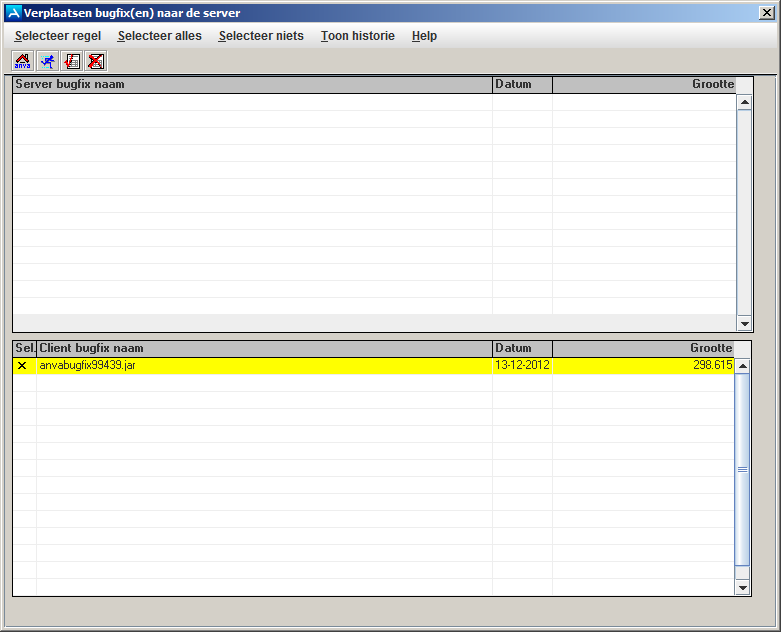Viewport: 781px width, 632px height.
Task: Click client list scrollbar down arrow
Action: tap(742, 588)
